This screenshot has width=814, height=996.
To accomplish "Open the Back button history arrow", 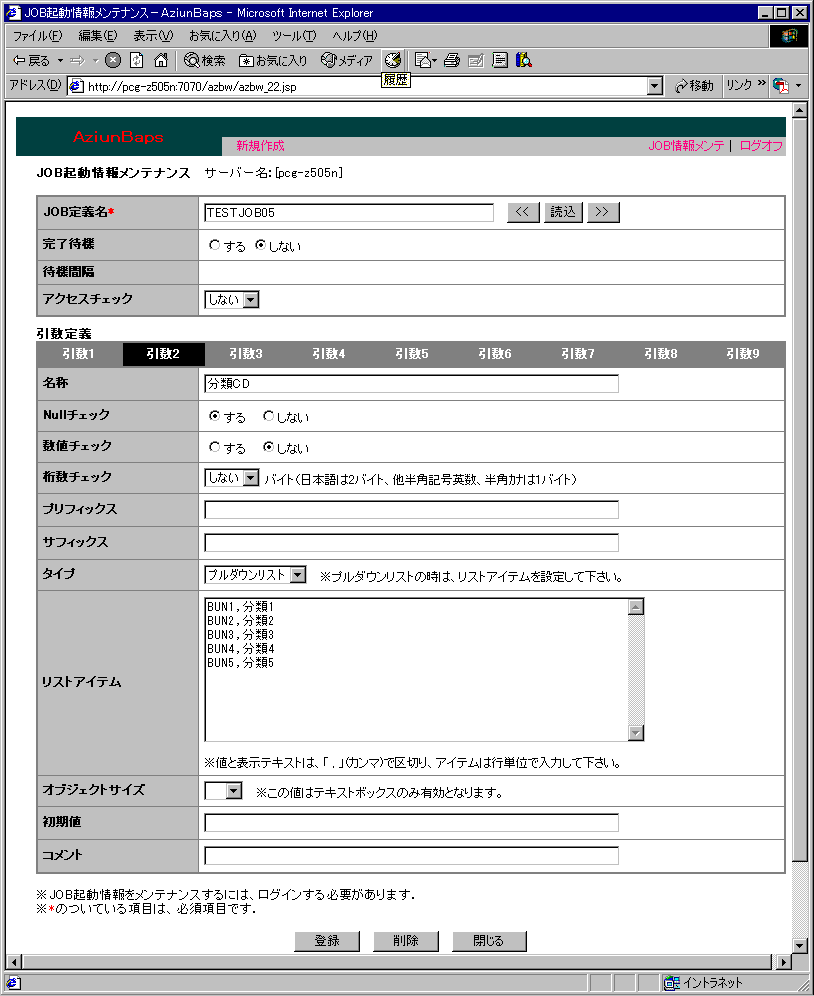I will pos(60,60).
